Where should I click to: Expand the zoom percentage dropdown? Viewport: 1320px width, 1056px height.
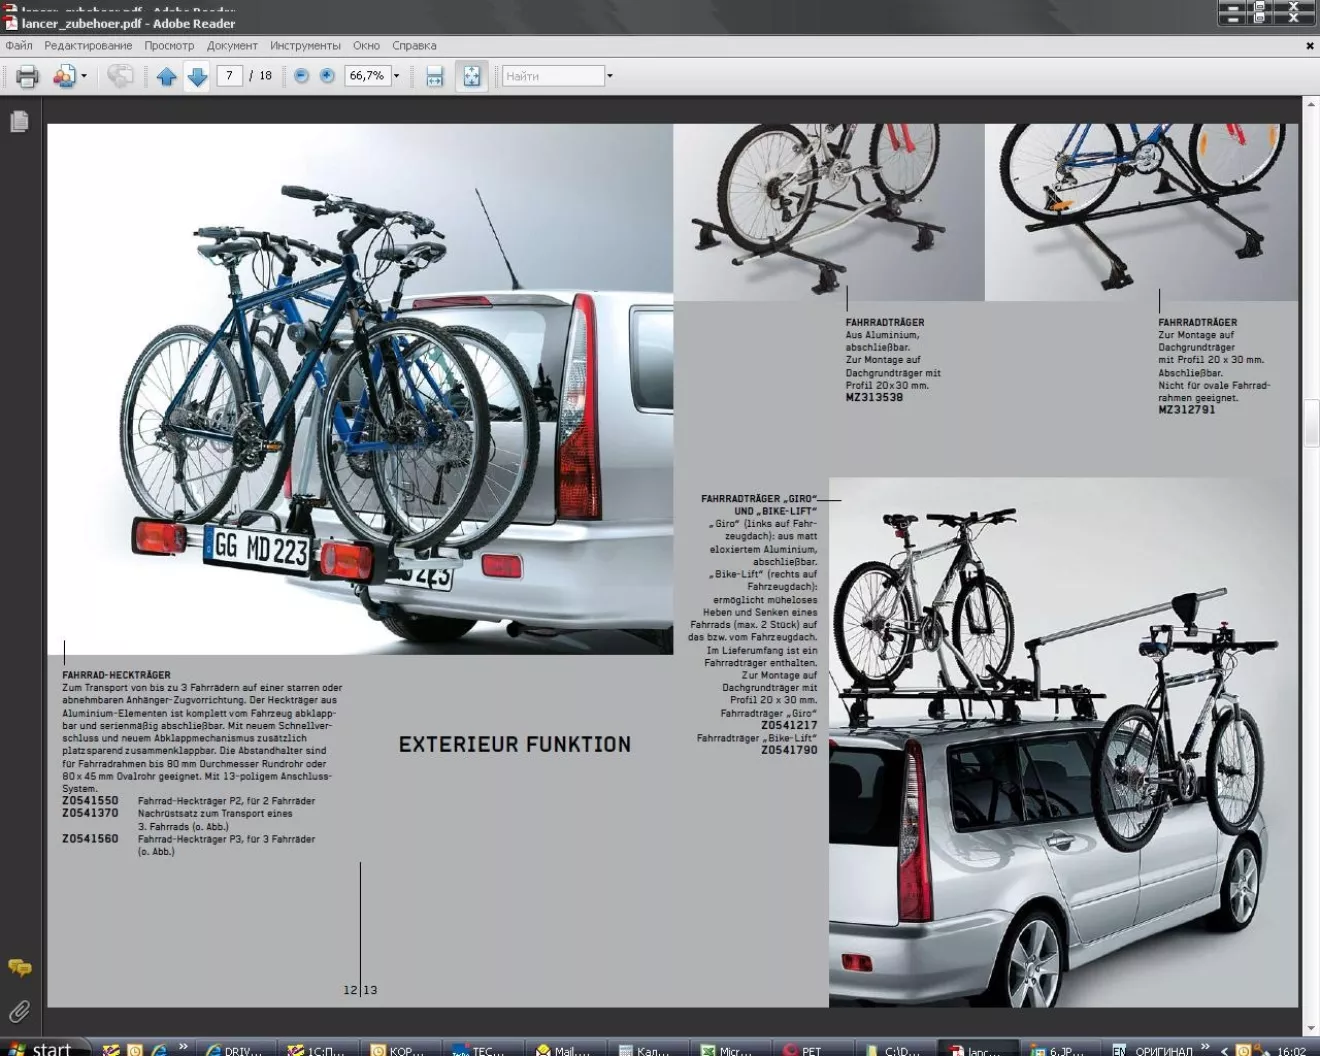396,76
